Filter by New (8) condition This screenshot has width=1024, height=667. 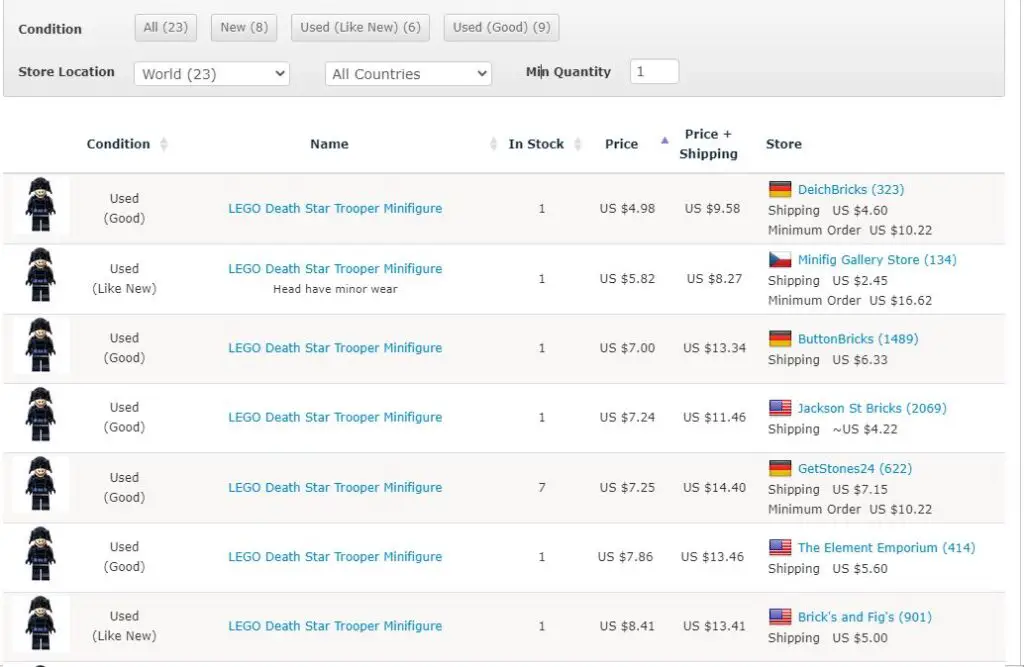[244, 27]
